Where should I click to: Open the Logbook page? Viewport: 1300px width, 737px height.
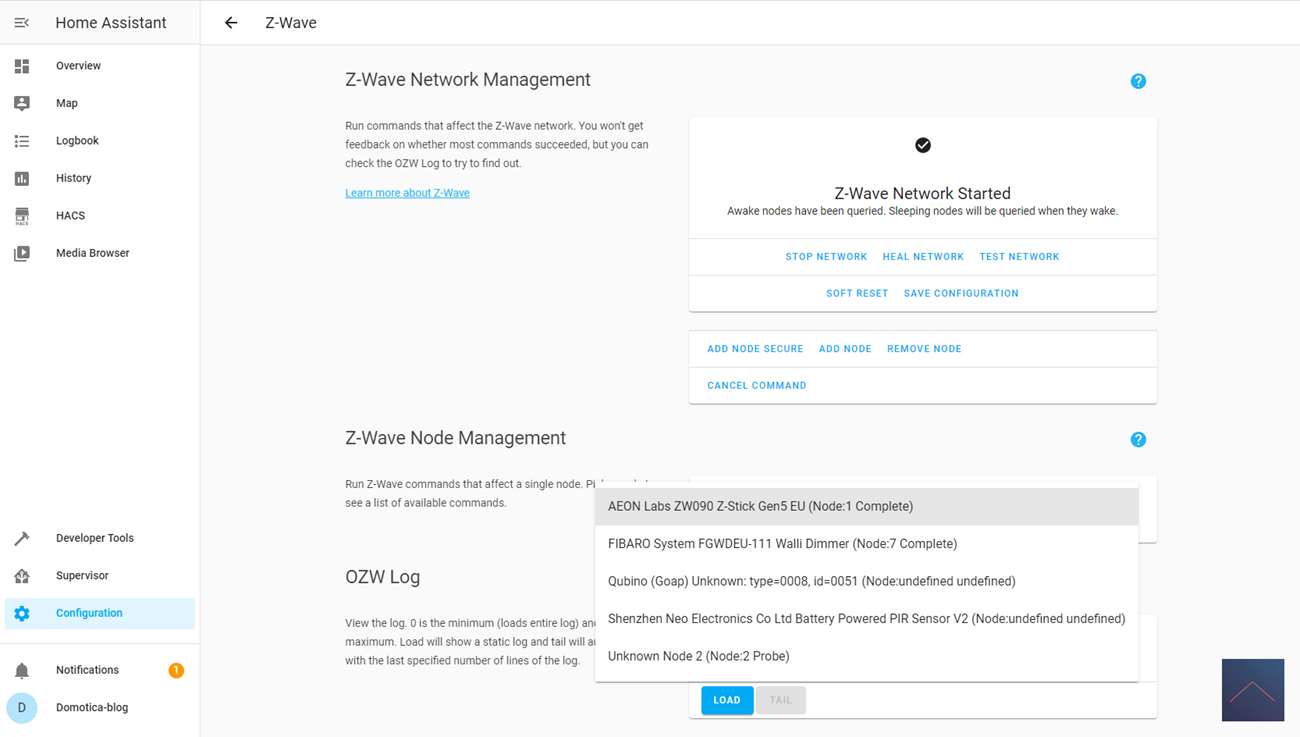click(77, 141)
